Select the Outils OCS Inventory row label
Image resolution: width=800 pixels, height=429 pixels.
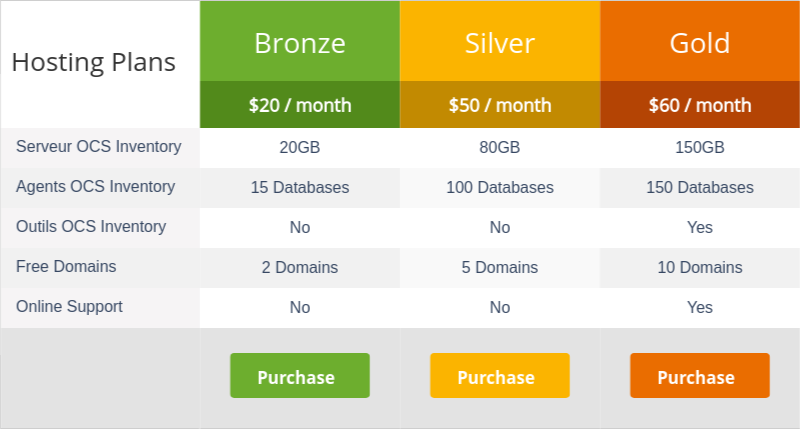tap(91, 227)
